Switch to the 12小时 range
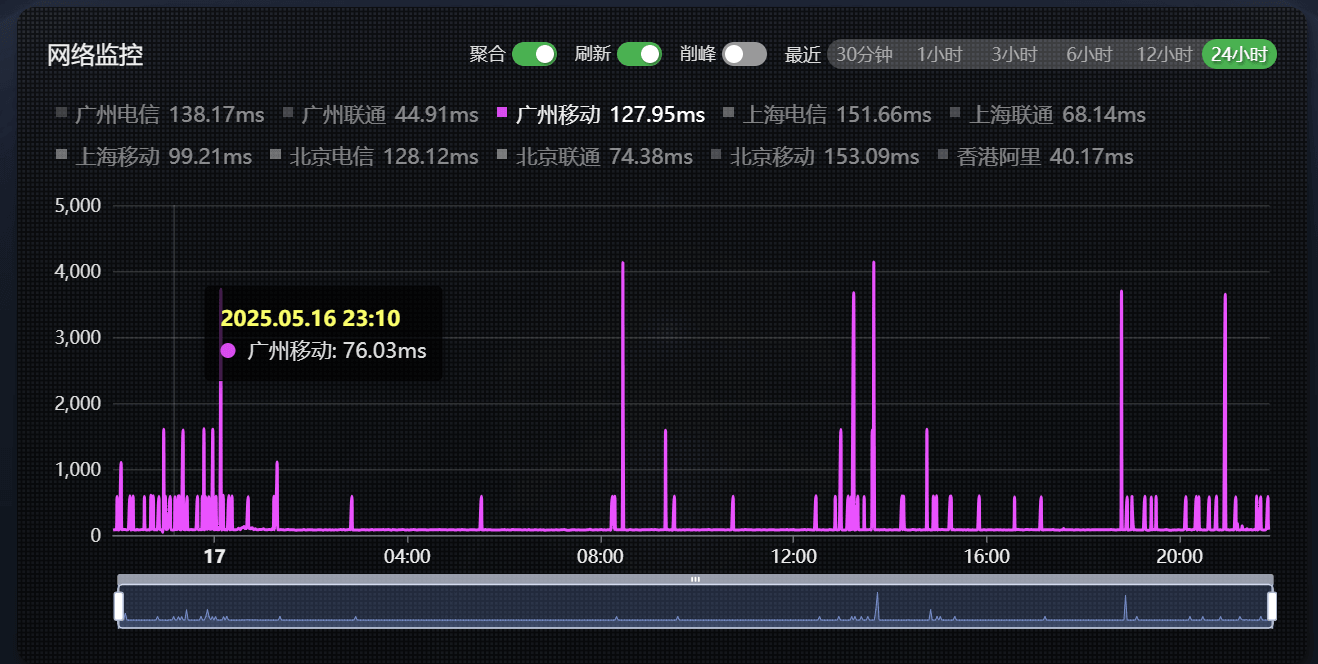 point(1164,54)
